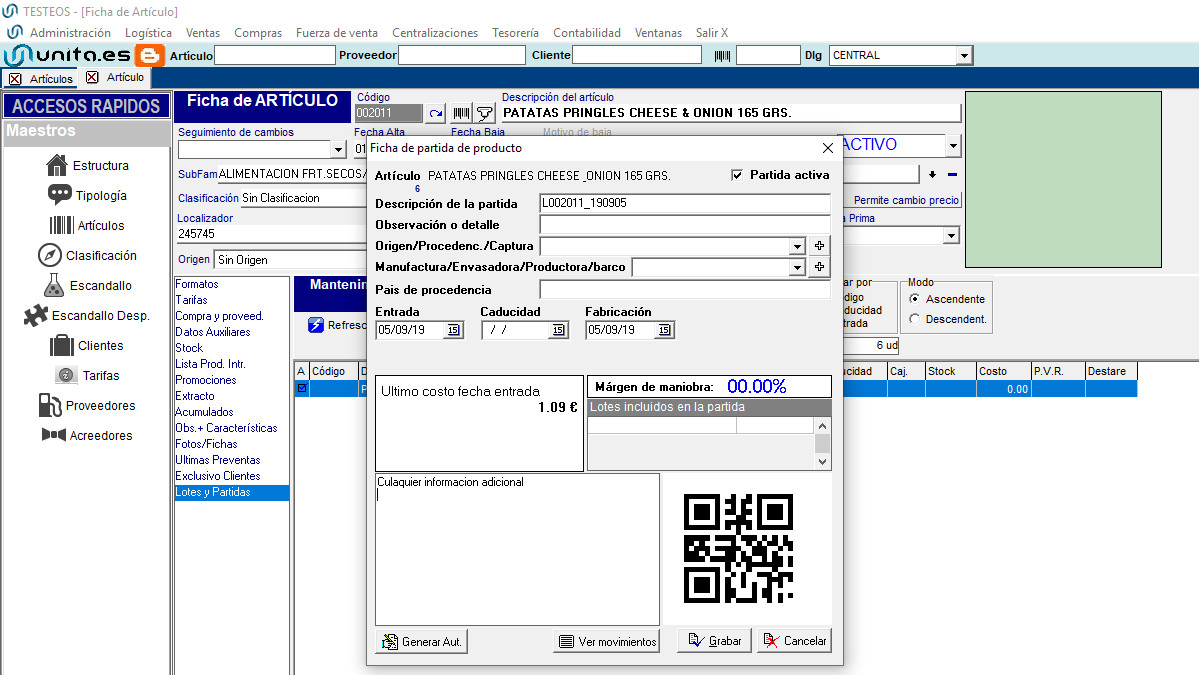Add new Manufactura entry with plus
1199x675 pixels.
[x=820, y=267]
